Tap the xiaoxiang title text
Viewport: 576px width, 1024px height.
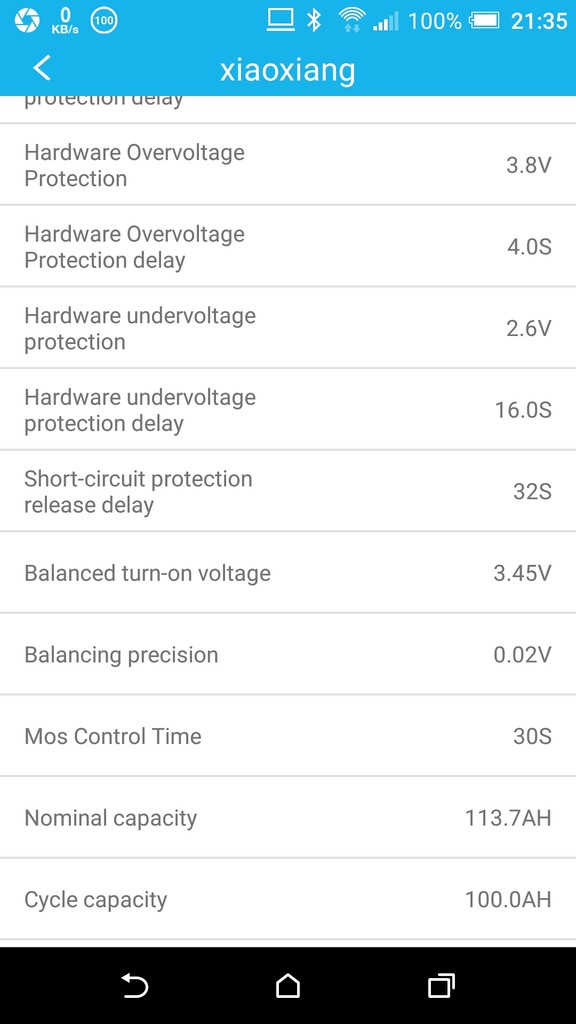coord(287,70)
